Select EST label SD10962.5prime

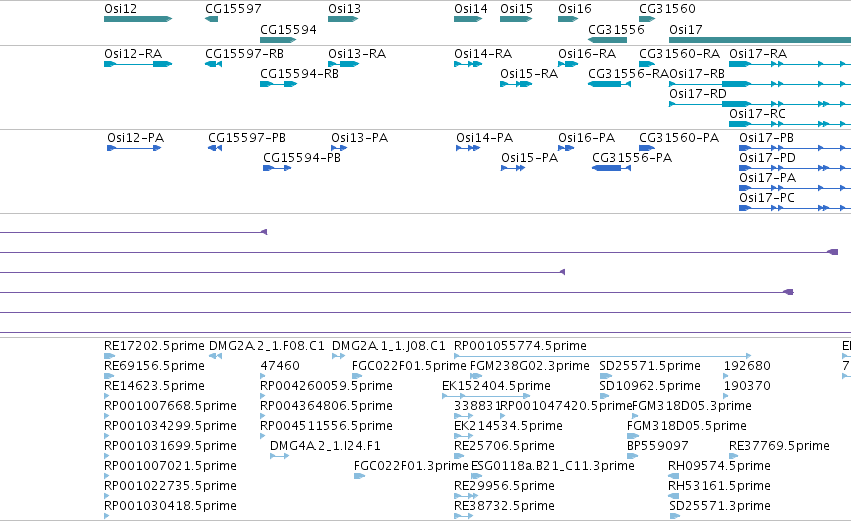click(650, 386)
